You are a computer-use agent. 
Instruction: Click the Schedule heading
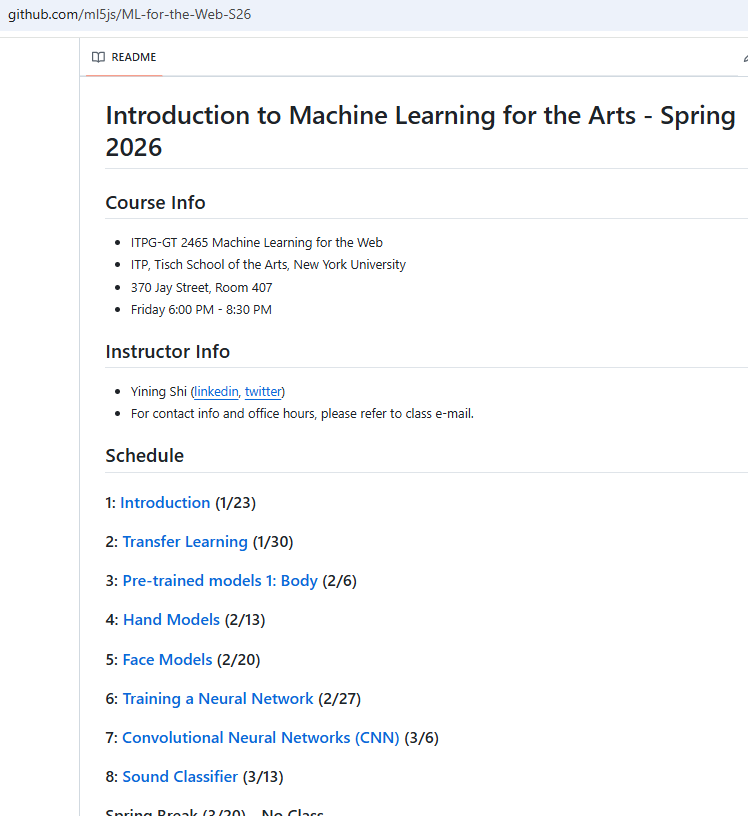(x=144, y=455)
